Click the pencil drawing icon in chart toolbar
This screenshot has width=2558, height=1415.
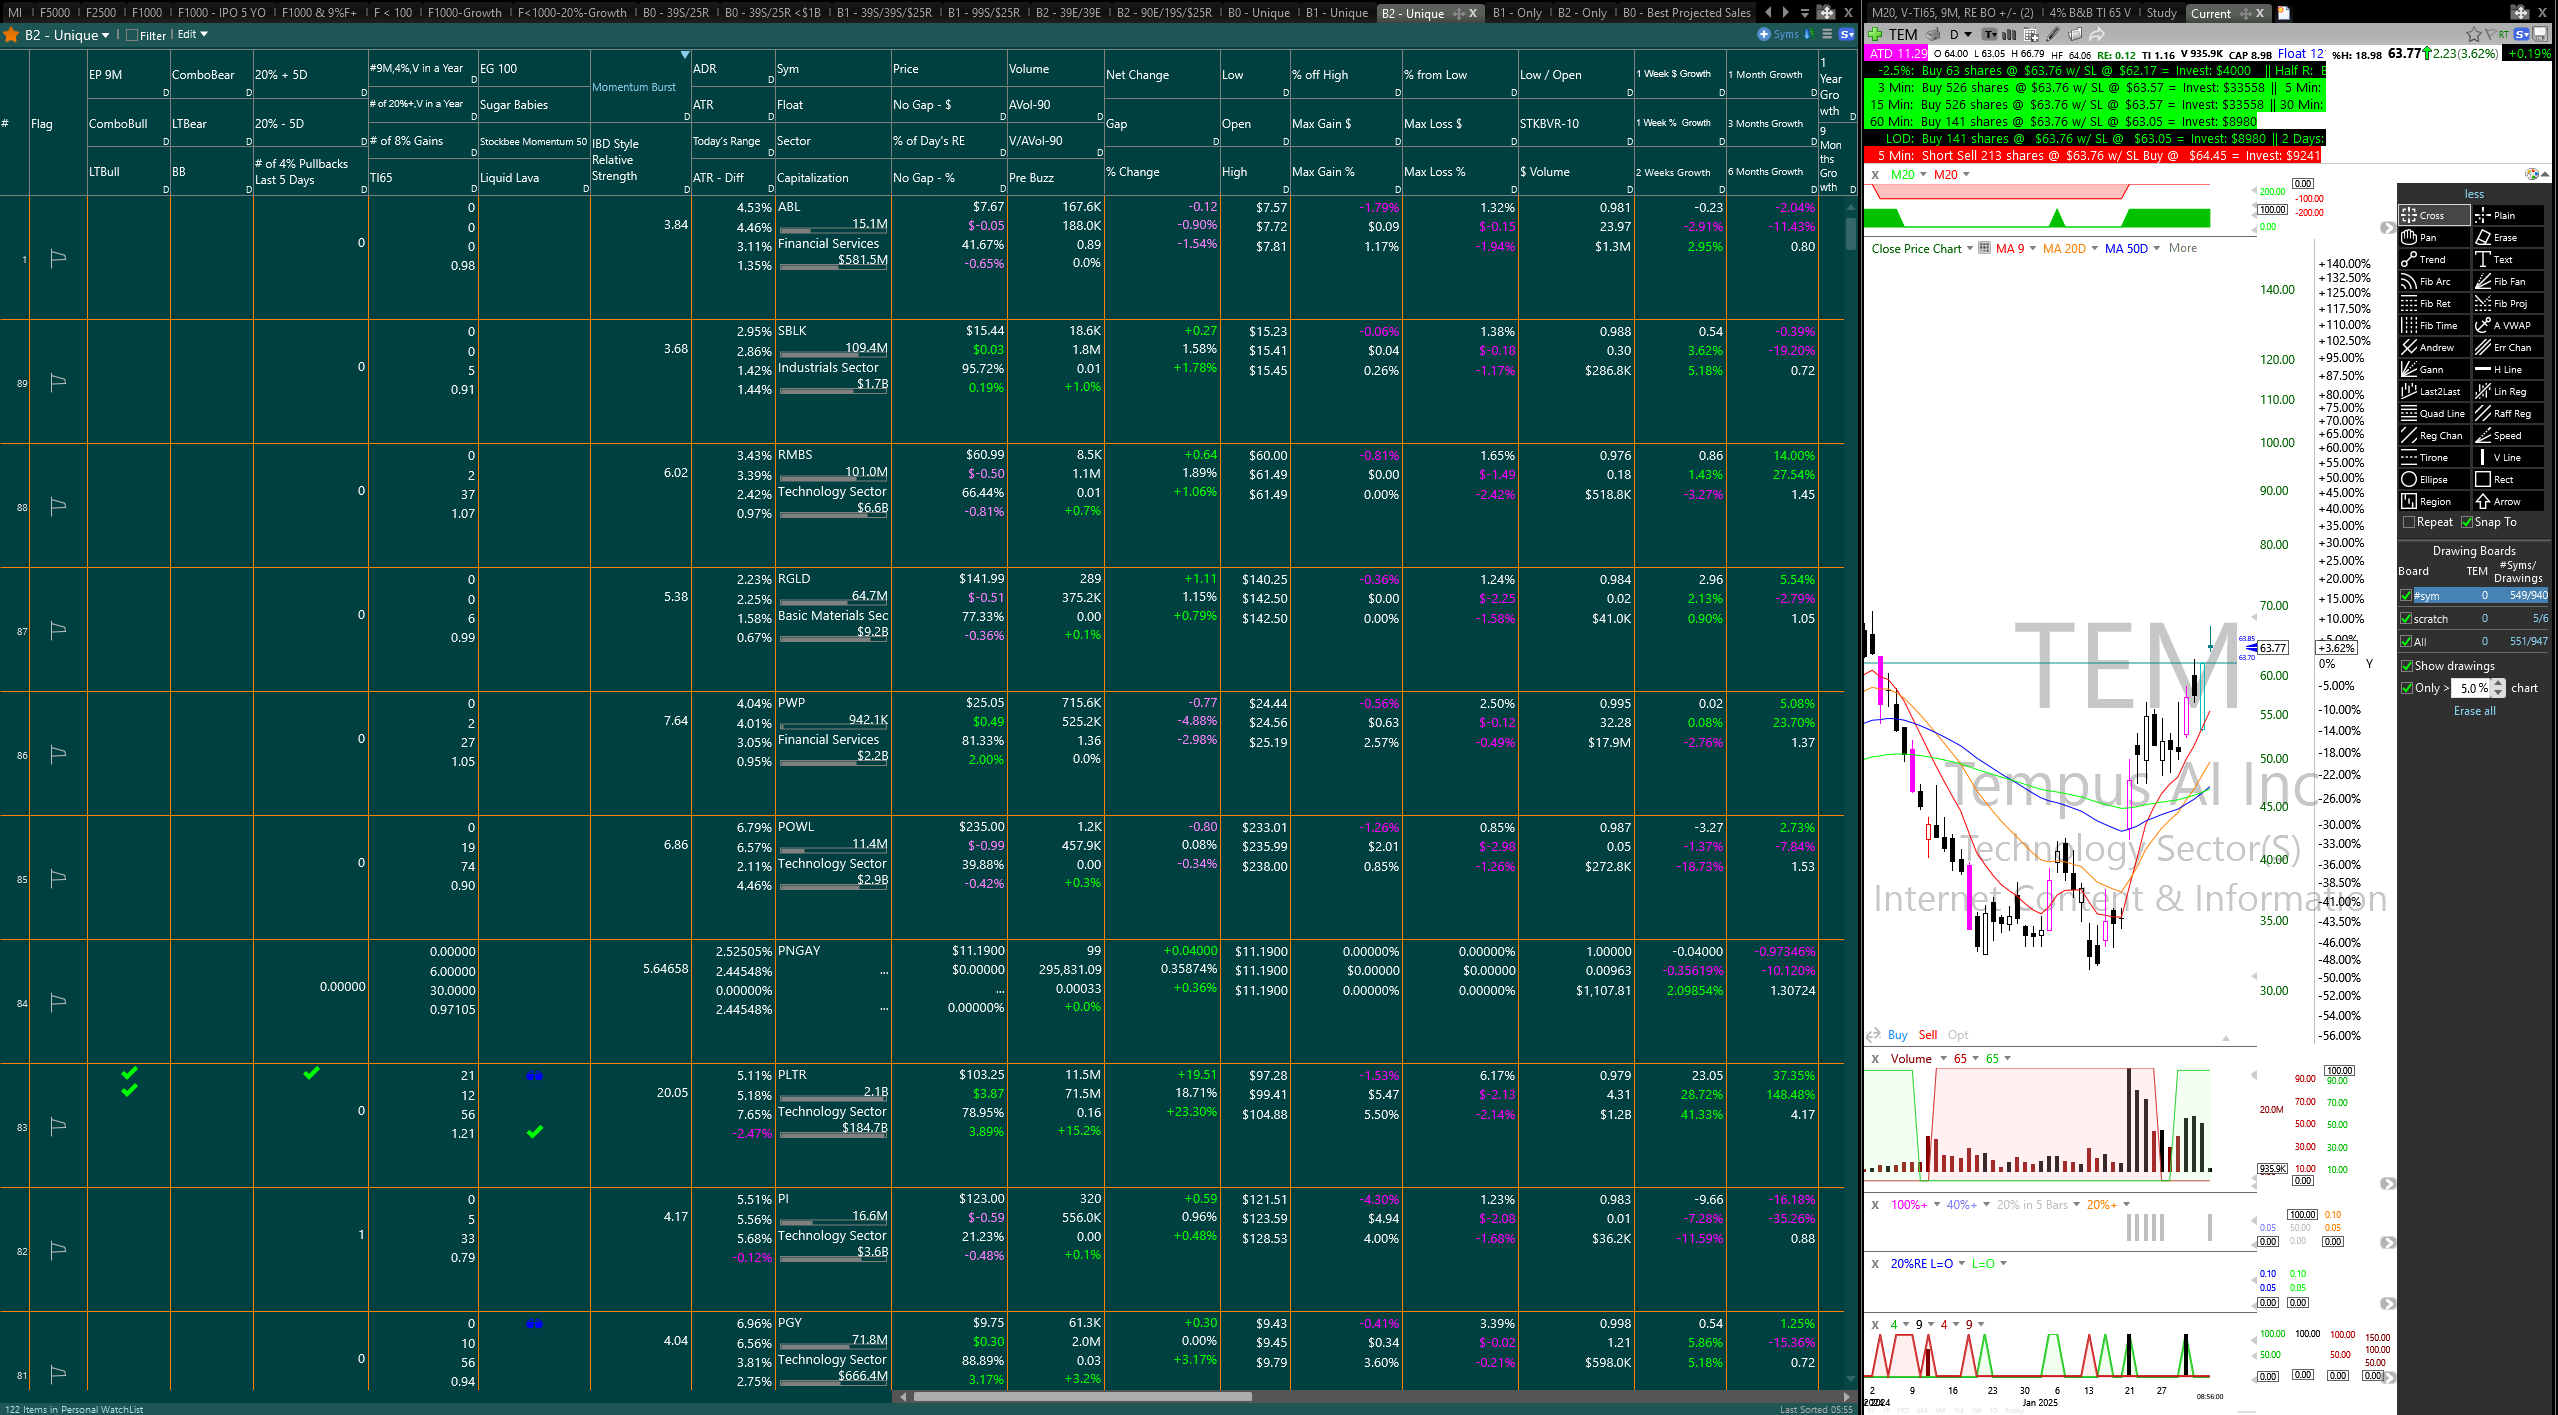click(2053, 34)
